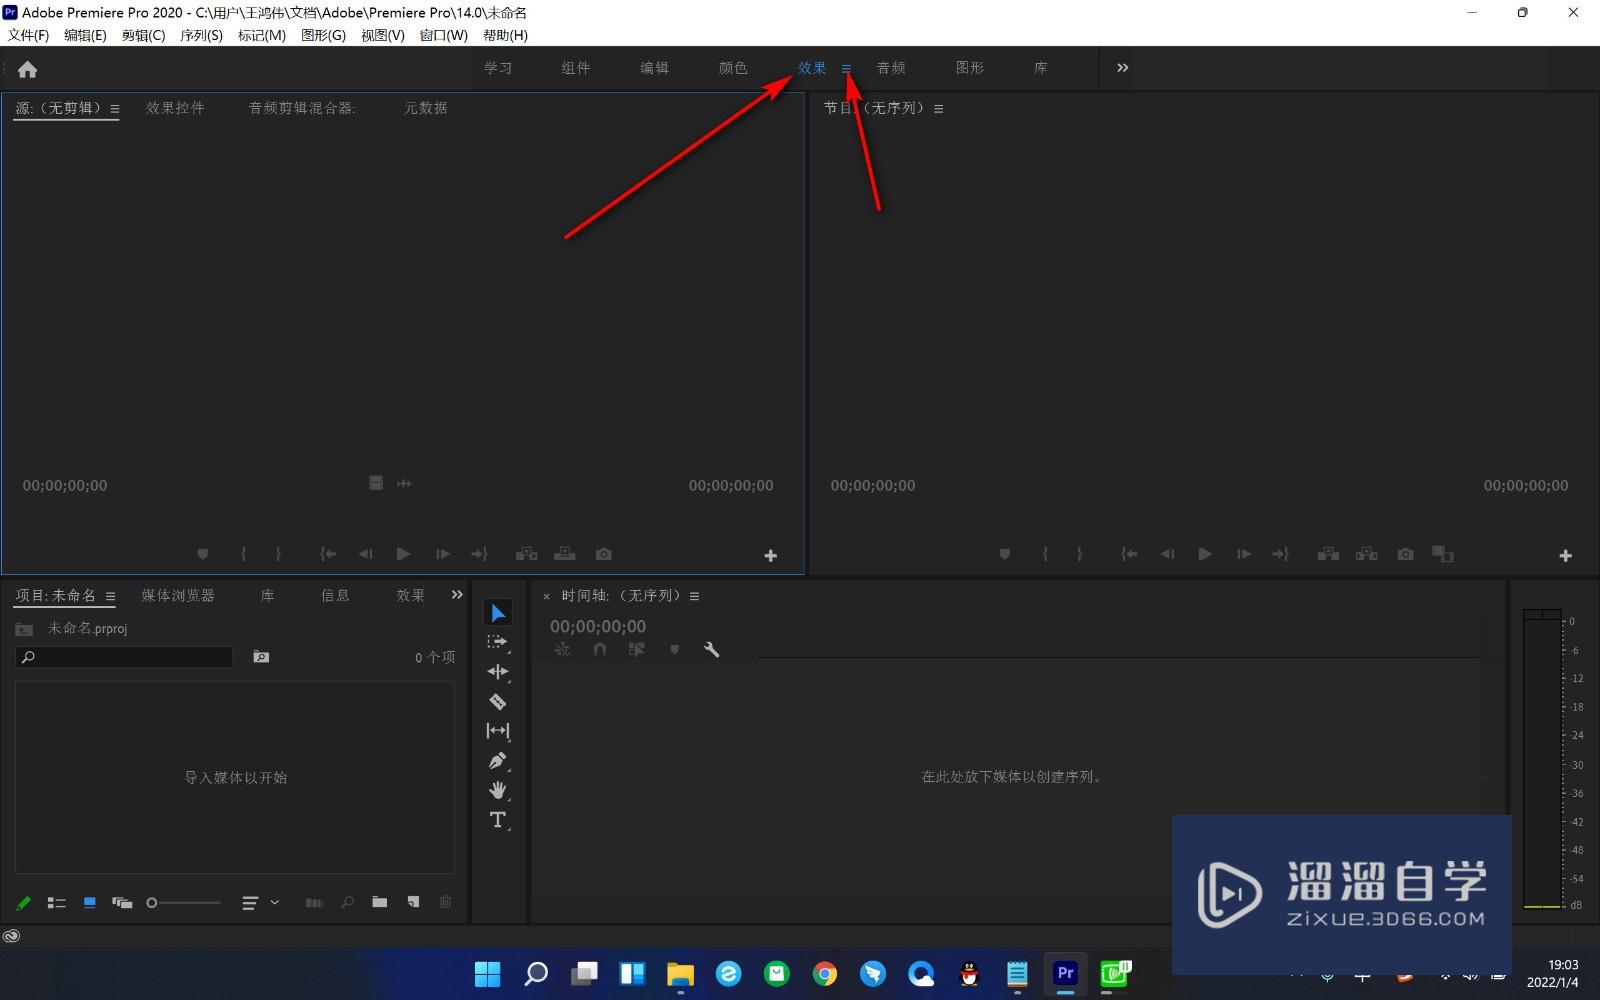Select the Razor tool

[x=498, y=702]
